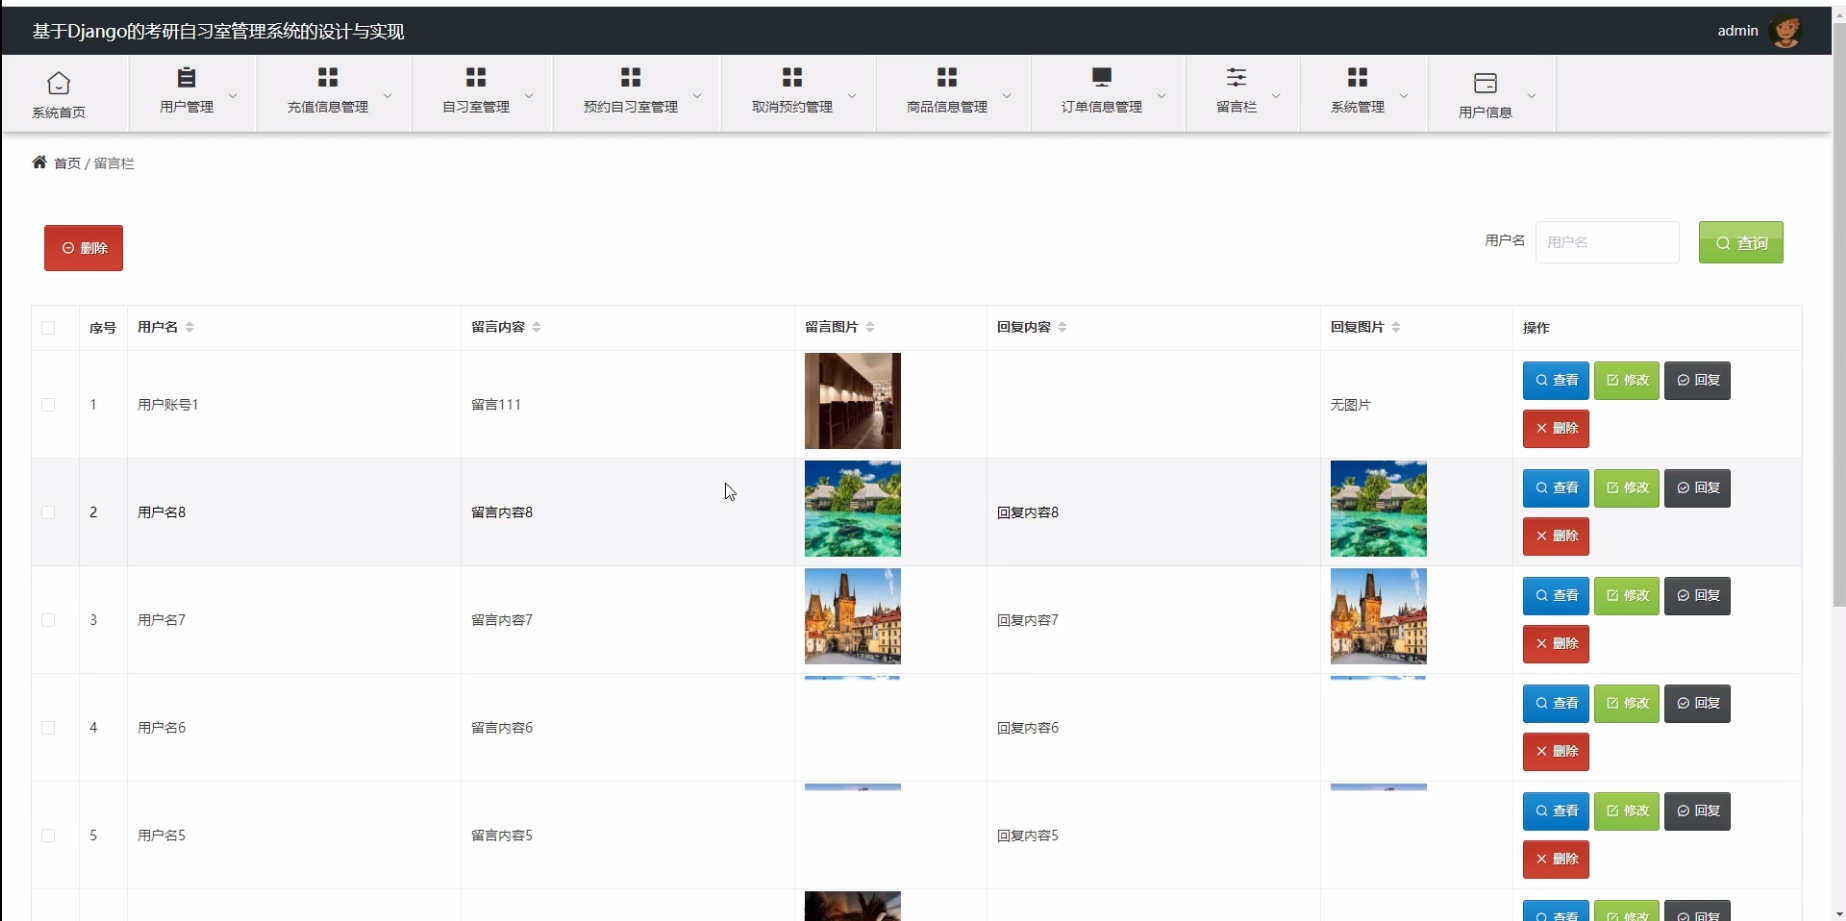Expand the 系统管理 dropdown arrow
This screenshot has width=1846, height=921.
[x=1404, y=96]
